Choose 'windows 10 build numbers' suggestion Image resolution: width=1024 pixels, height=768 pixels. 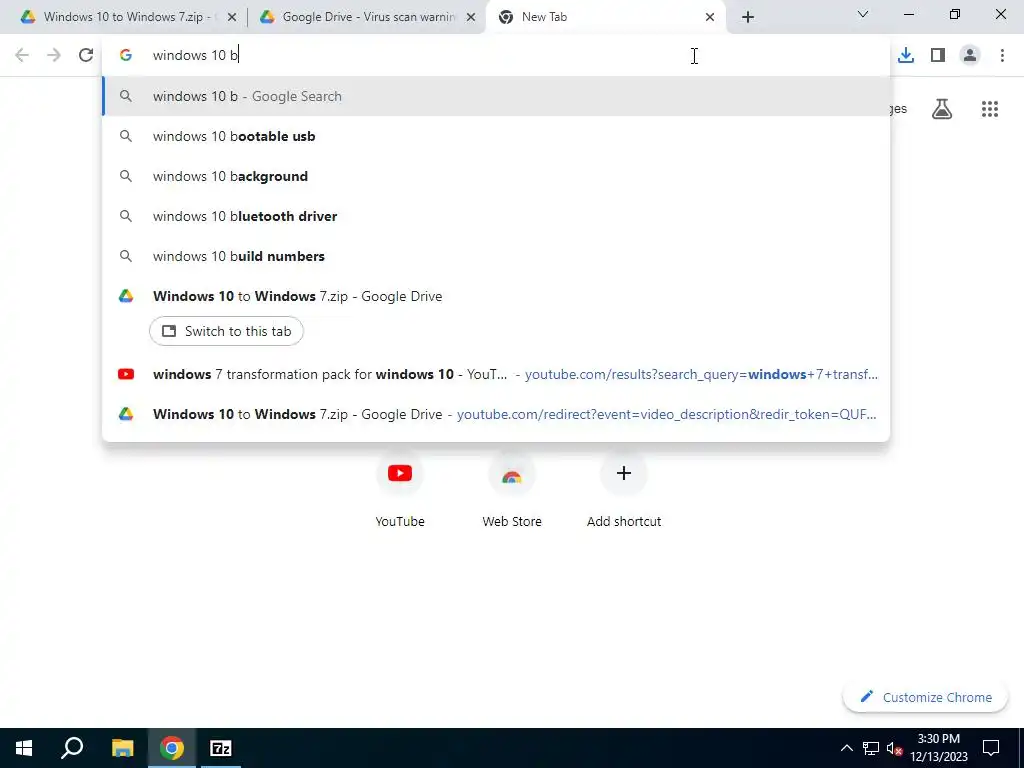(x=496, y=256)
